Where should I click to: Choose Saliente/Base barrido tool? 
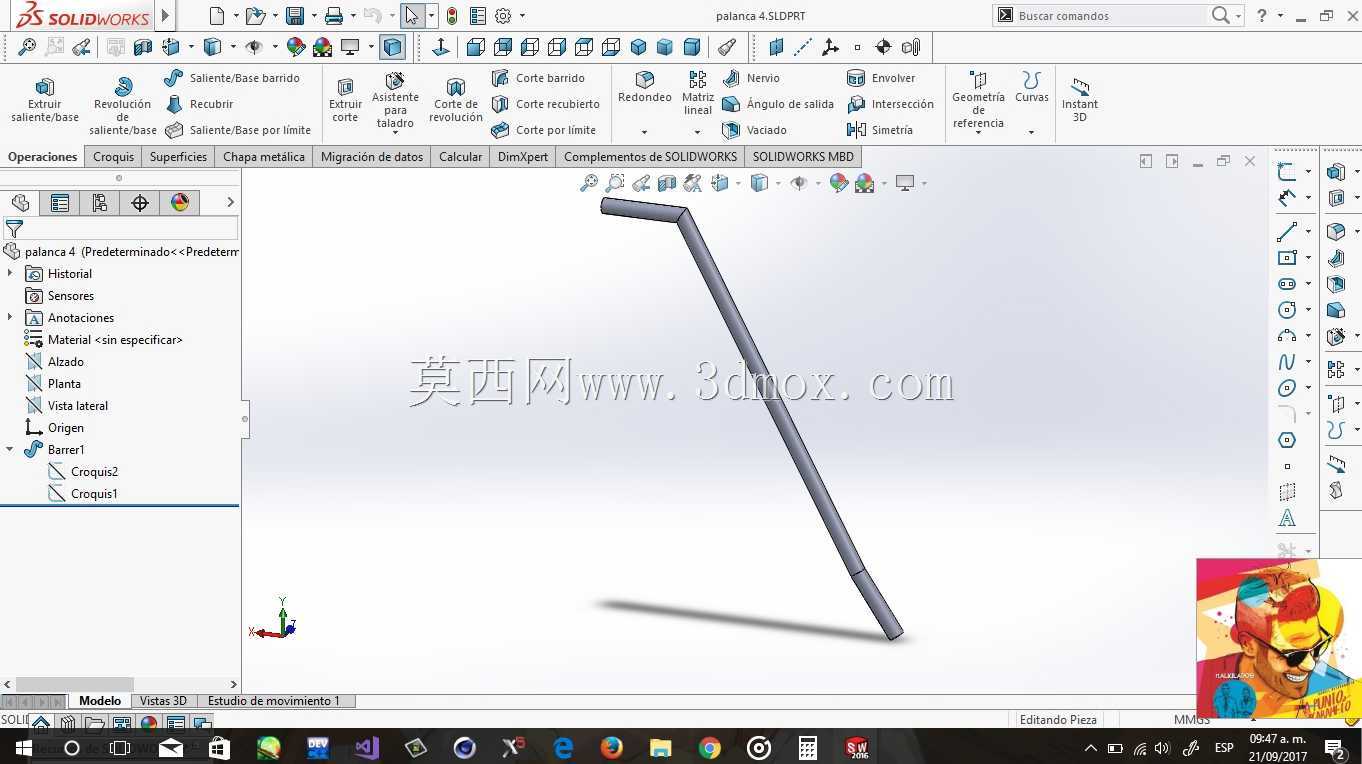232,78
